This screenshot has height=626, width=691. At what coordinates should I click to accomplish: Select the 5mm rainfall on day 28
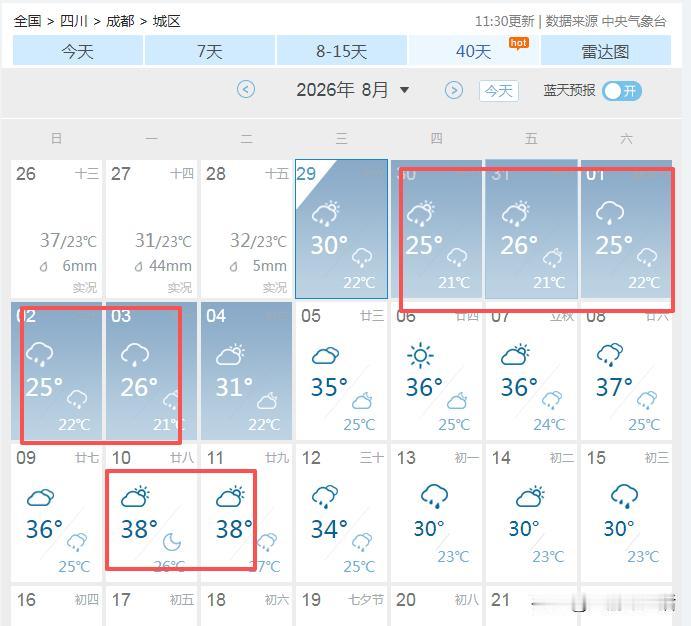(x=269, y=266)
